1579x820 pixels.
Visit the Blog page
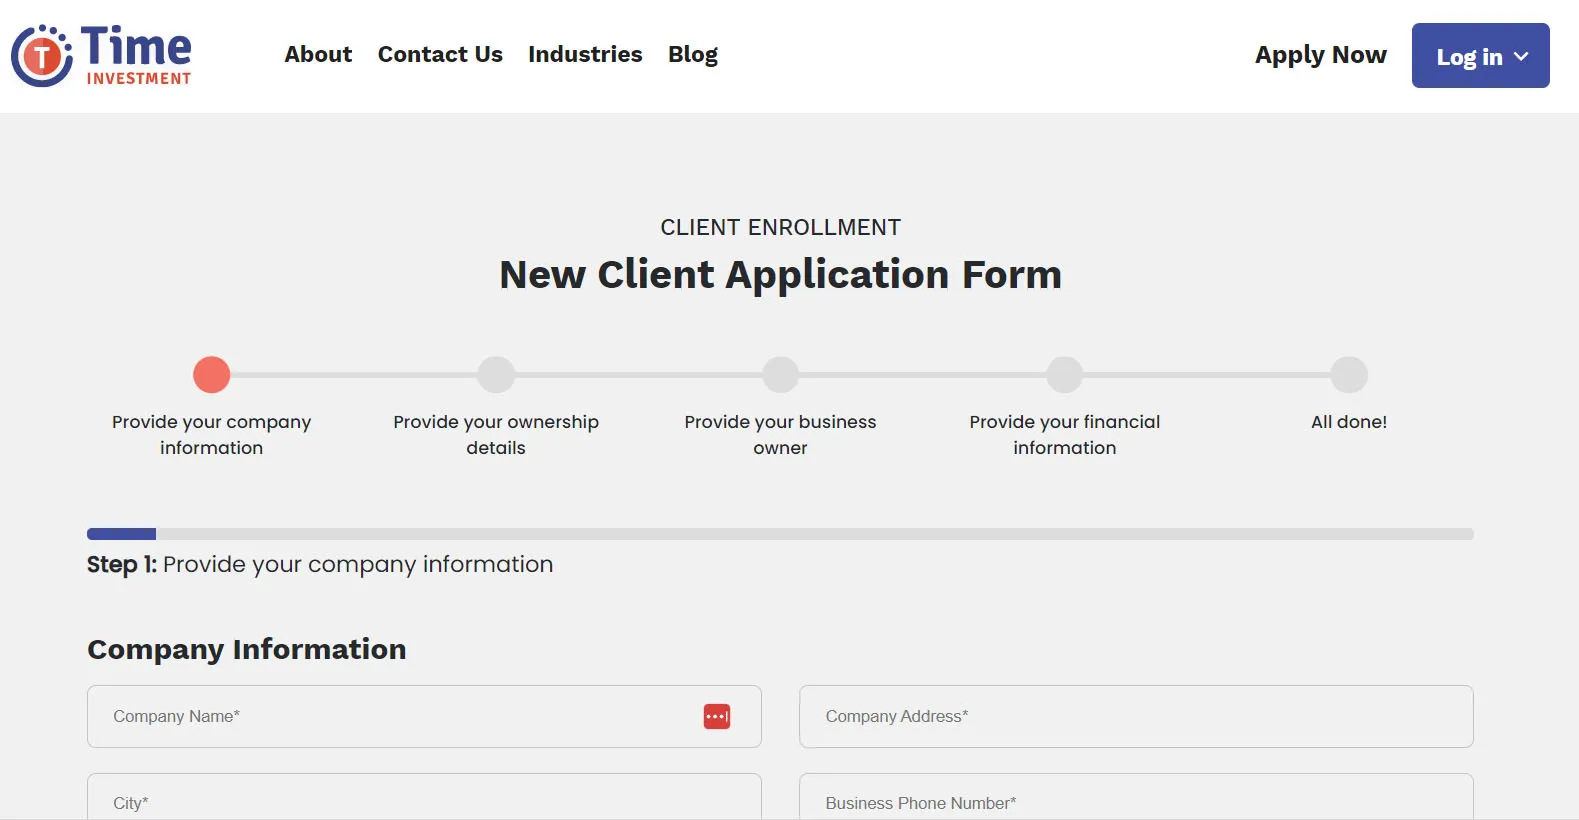692,55
